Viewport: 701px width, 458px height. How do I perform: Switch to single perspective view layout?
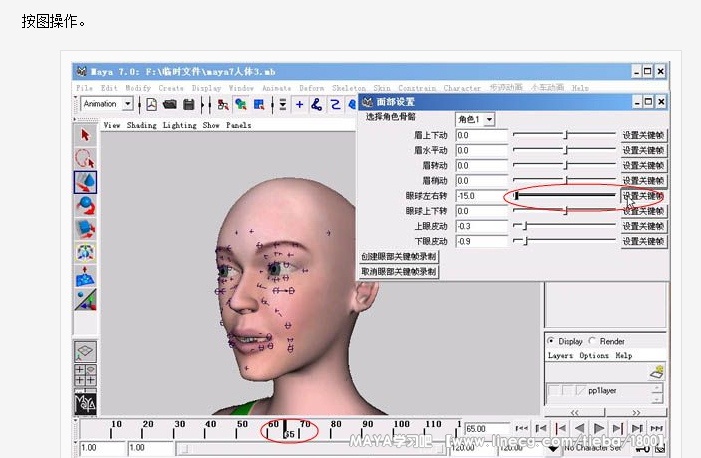[x=85, y=352]
